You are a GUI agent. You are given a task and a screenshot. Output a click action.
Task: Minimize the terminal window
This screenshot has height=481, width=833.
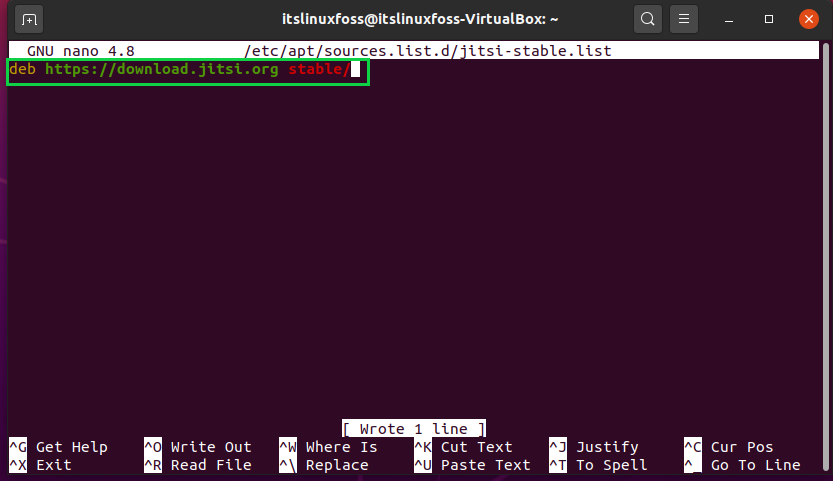729,20
